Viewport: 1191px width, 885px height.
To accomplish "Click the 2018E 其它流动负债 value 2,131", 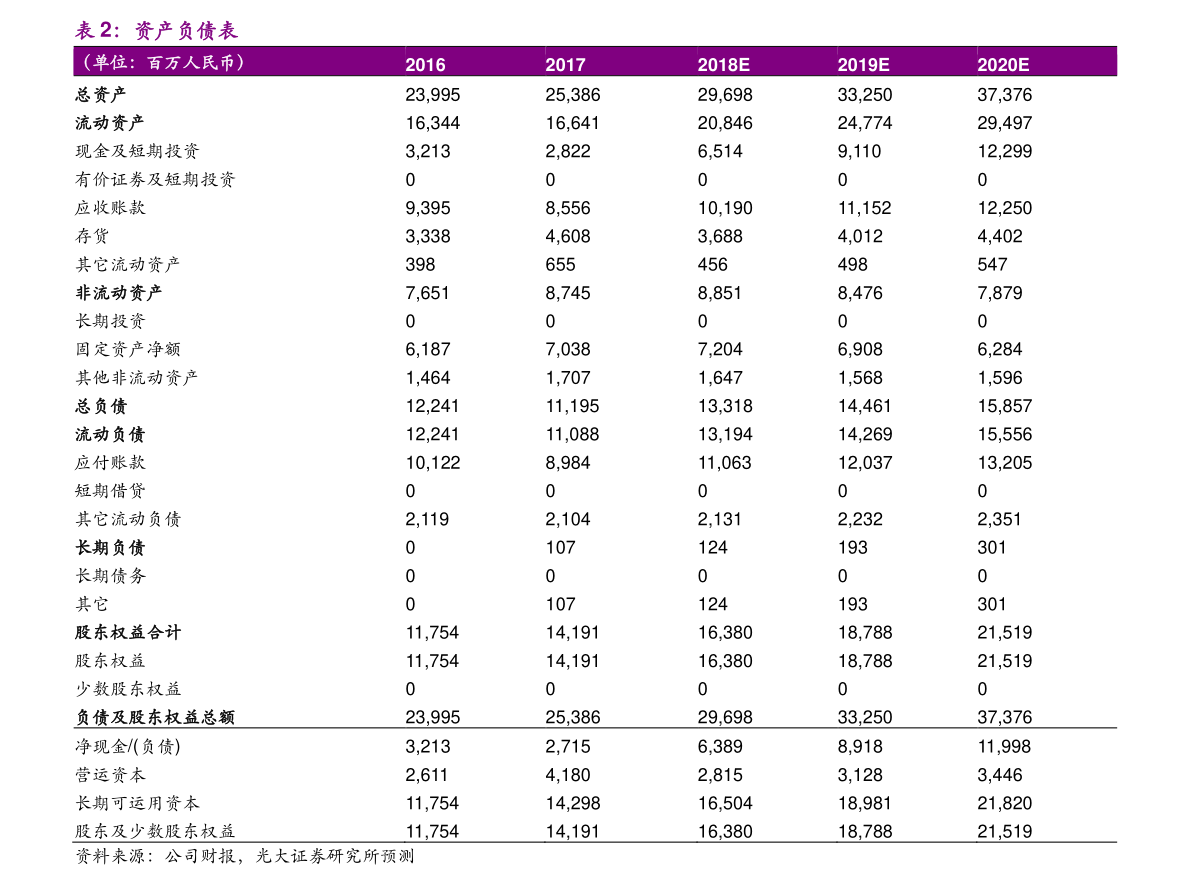I will [720, 520].
